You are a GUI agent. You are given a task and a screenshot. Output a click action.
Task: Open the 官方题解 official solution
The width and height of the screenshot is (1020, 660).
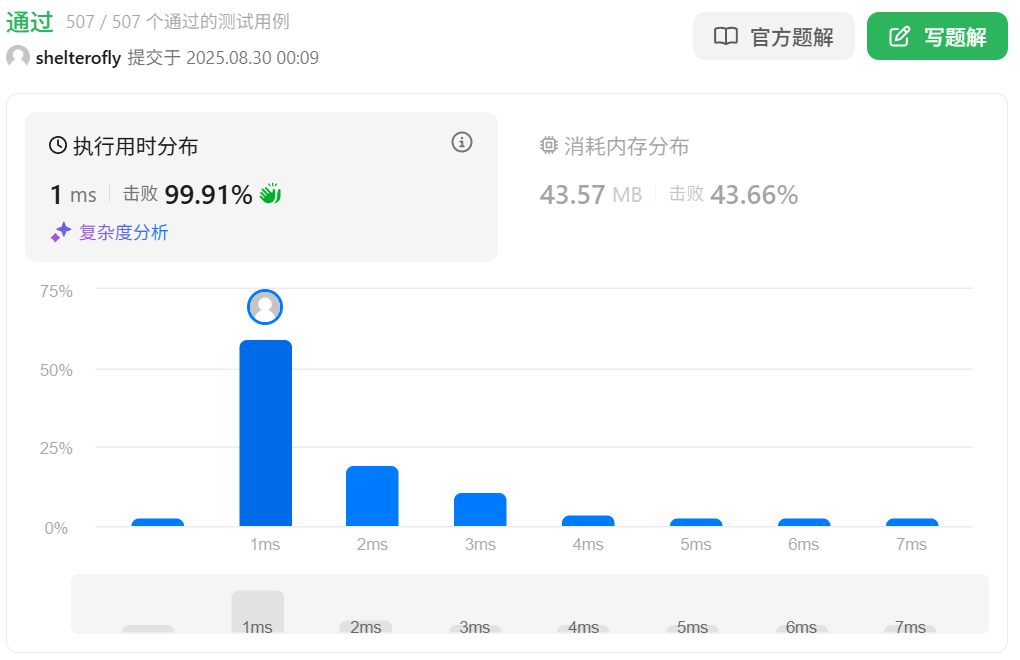[773, 36]
